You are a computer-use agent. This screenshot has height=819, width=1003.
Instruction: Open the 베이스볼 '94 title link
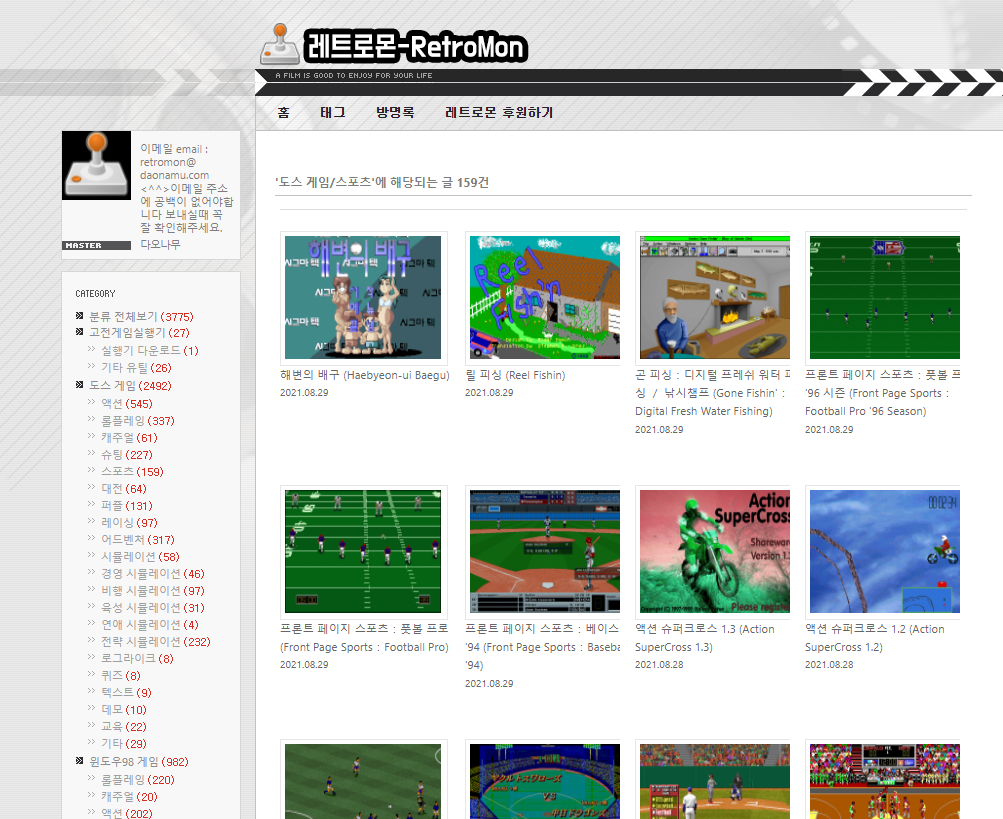point(542,647)
